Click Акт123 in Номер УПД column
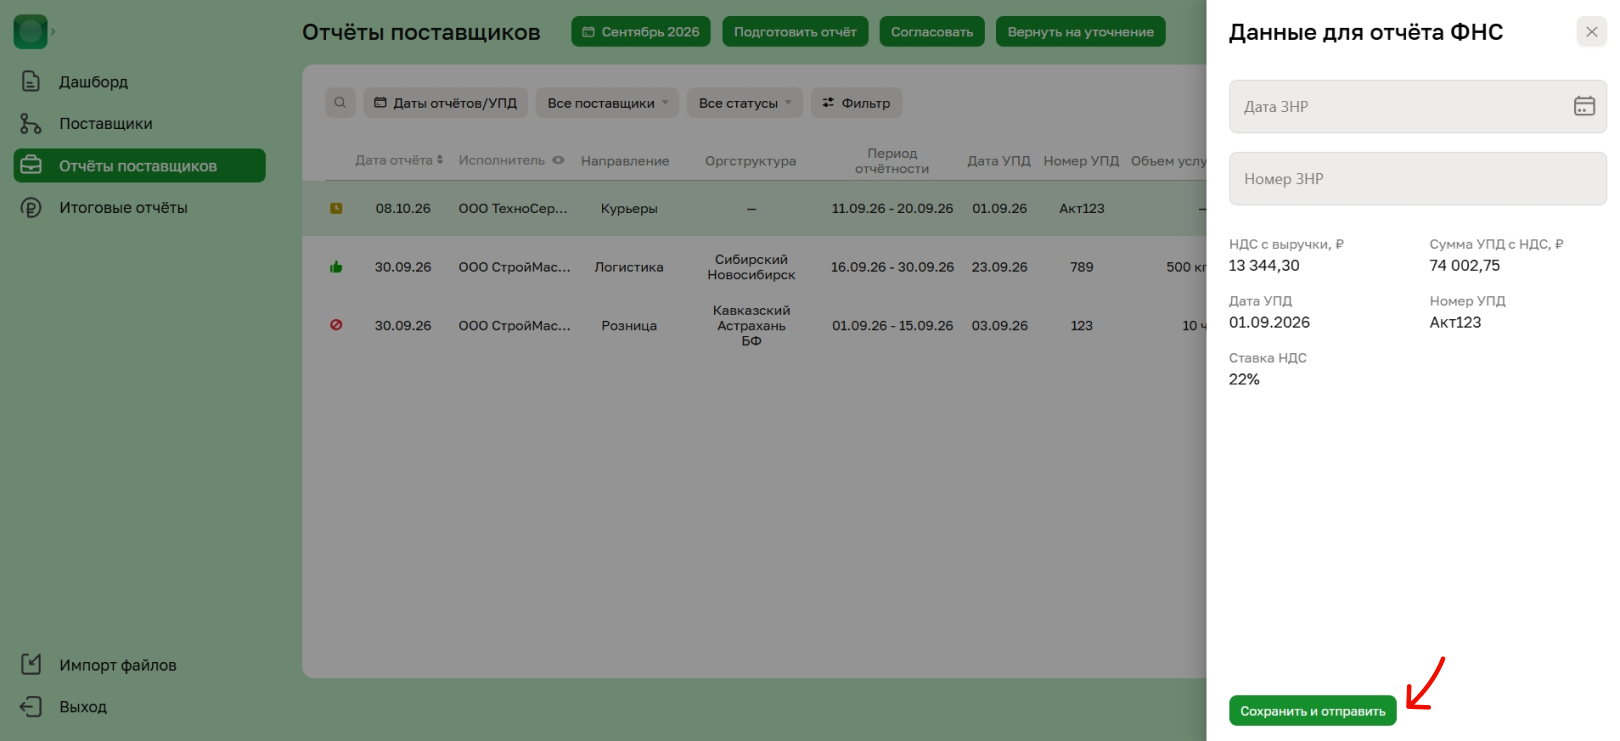This screenshot has width=1620, height=741. pyautogui.click(x=1082, y=209)
